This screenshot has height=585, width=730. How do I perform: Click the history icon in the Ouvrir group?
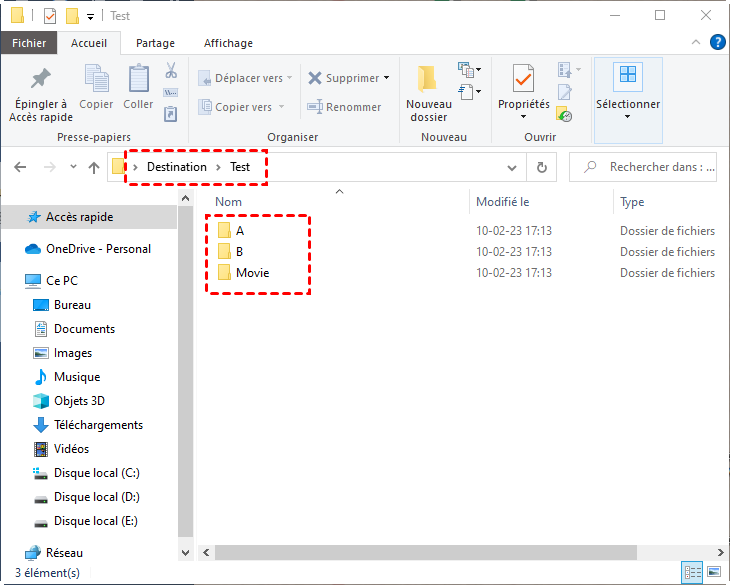(x=564, y=114)
